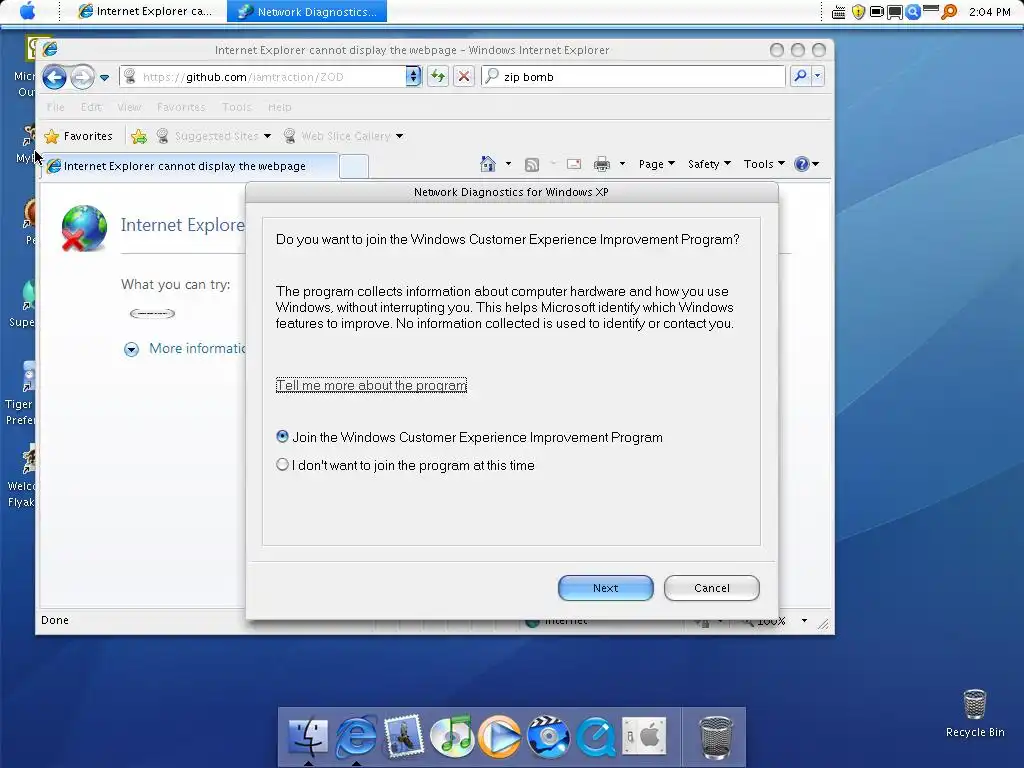Open the search provider dropdown arrow
The image size is (1024, 768).
pos(817,76)
